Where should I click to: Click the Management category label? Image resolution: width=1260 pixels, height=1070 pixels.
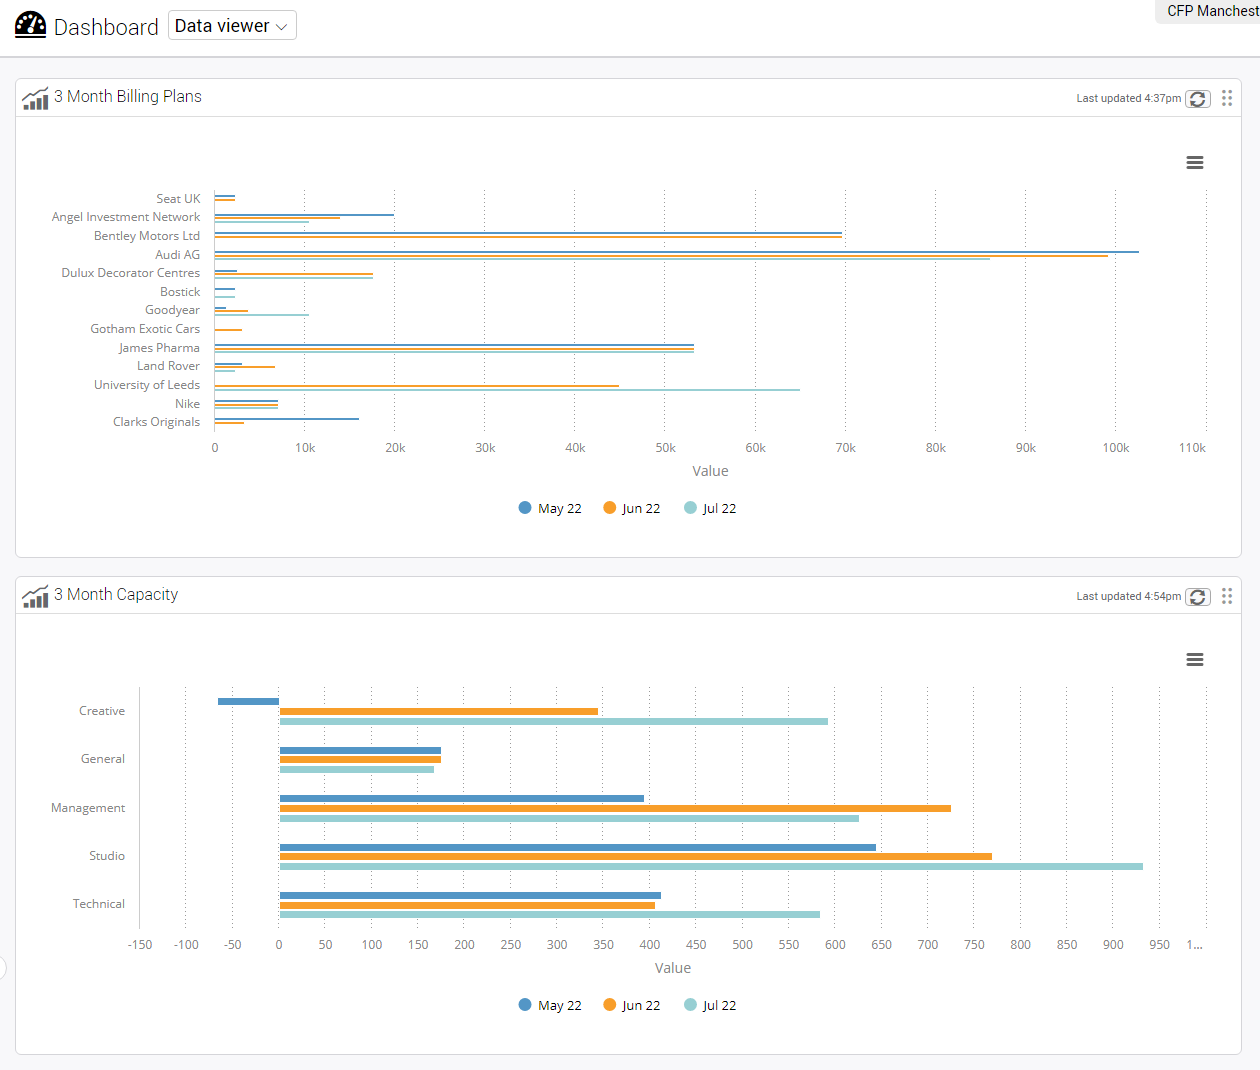point(88,808)
